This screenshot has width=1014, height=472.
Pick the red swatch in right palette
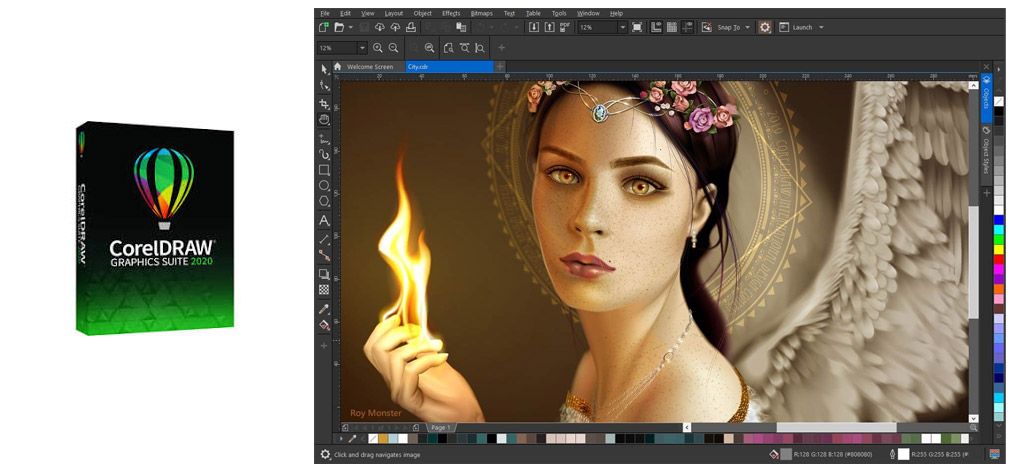(999, 259)
